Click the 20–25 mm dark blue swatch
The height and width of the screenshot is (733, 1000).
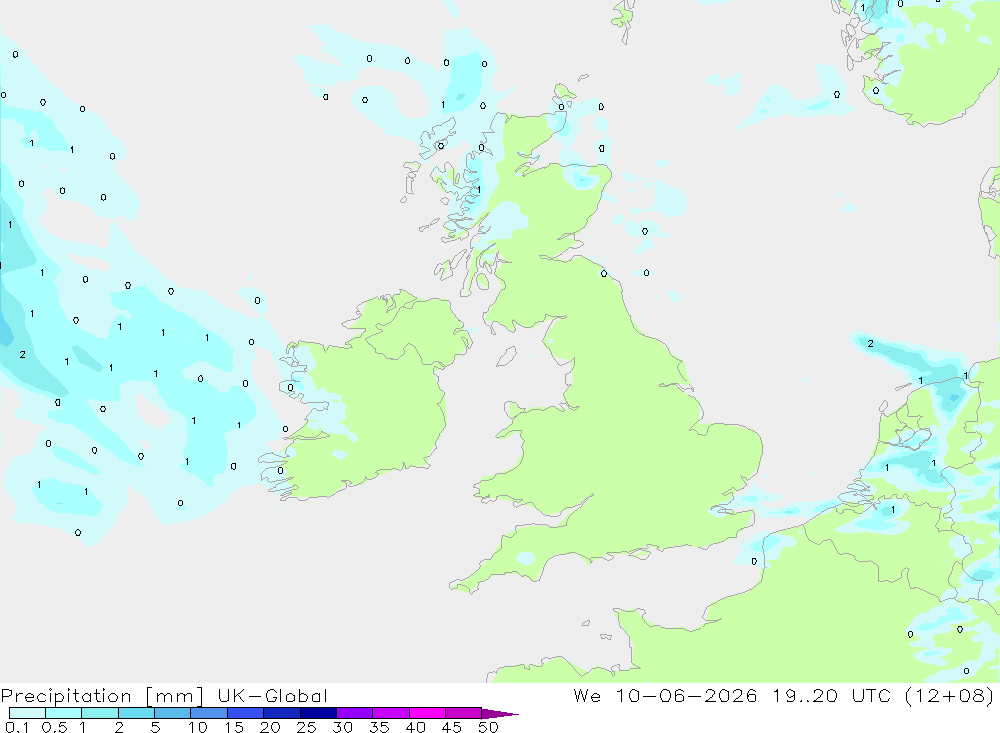[x=282, y=713]
